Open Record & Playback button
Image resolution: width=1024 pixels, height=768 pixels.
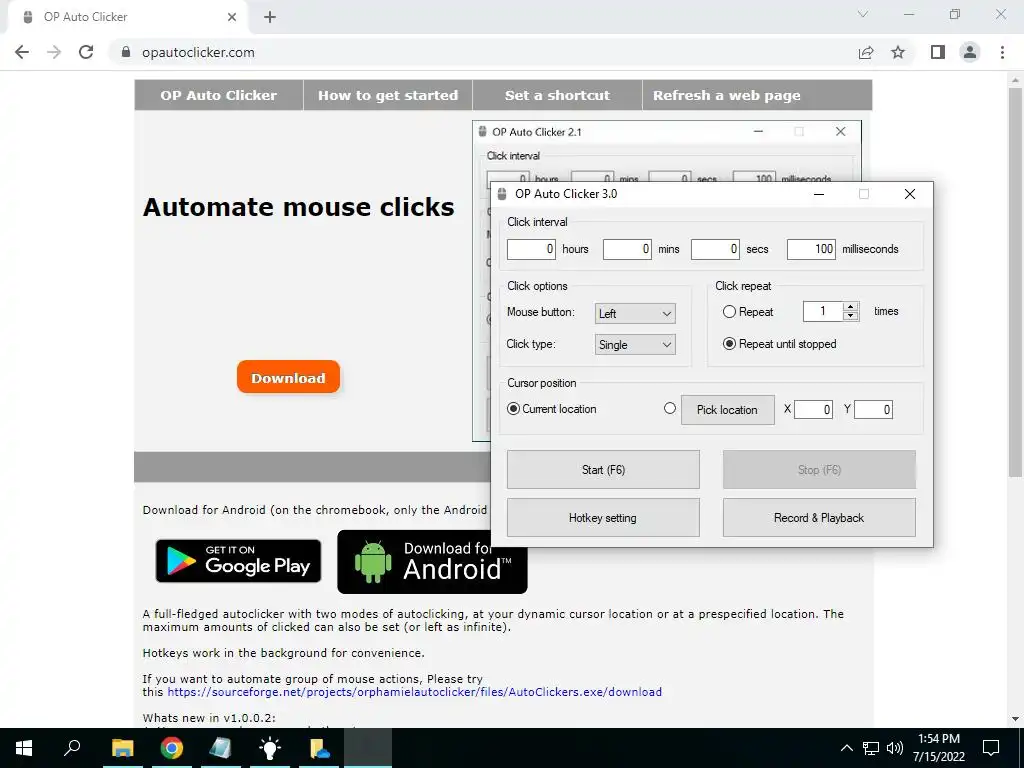click(819, 518)
